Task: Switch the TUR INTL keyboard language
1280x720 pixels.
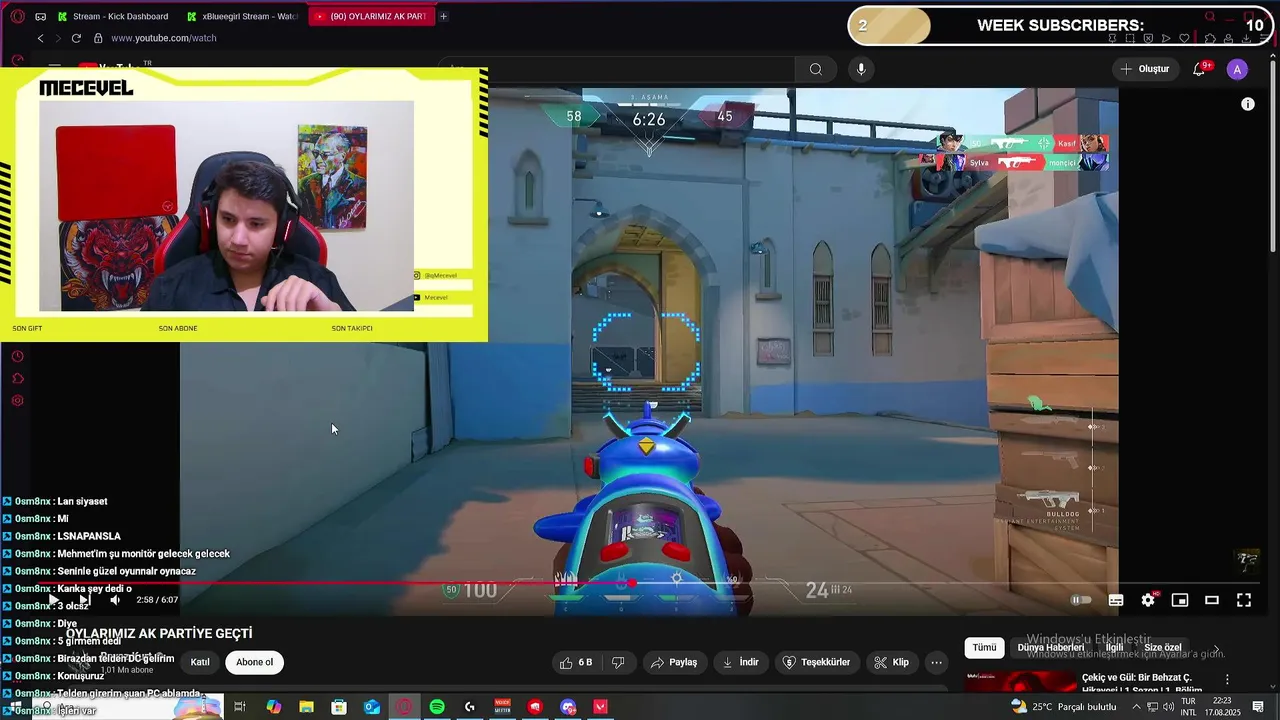Action: tap(1189, 707)
